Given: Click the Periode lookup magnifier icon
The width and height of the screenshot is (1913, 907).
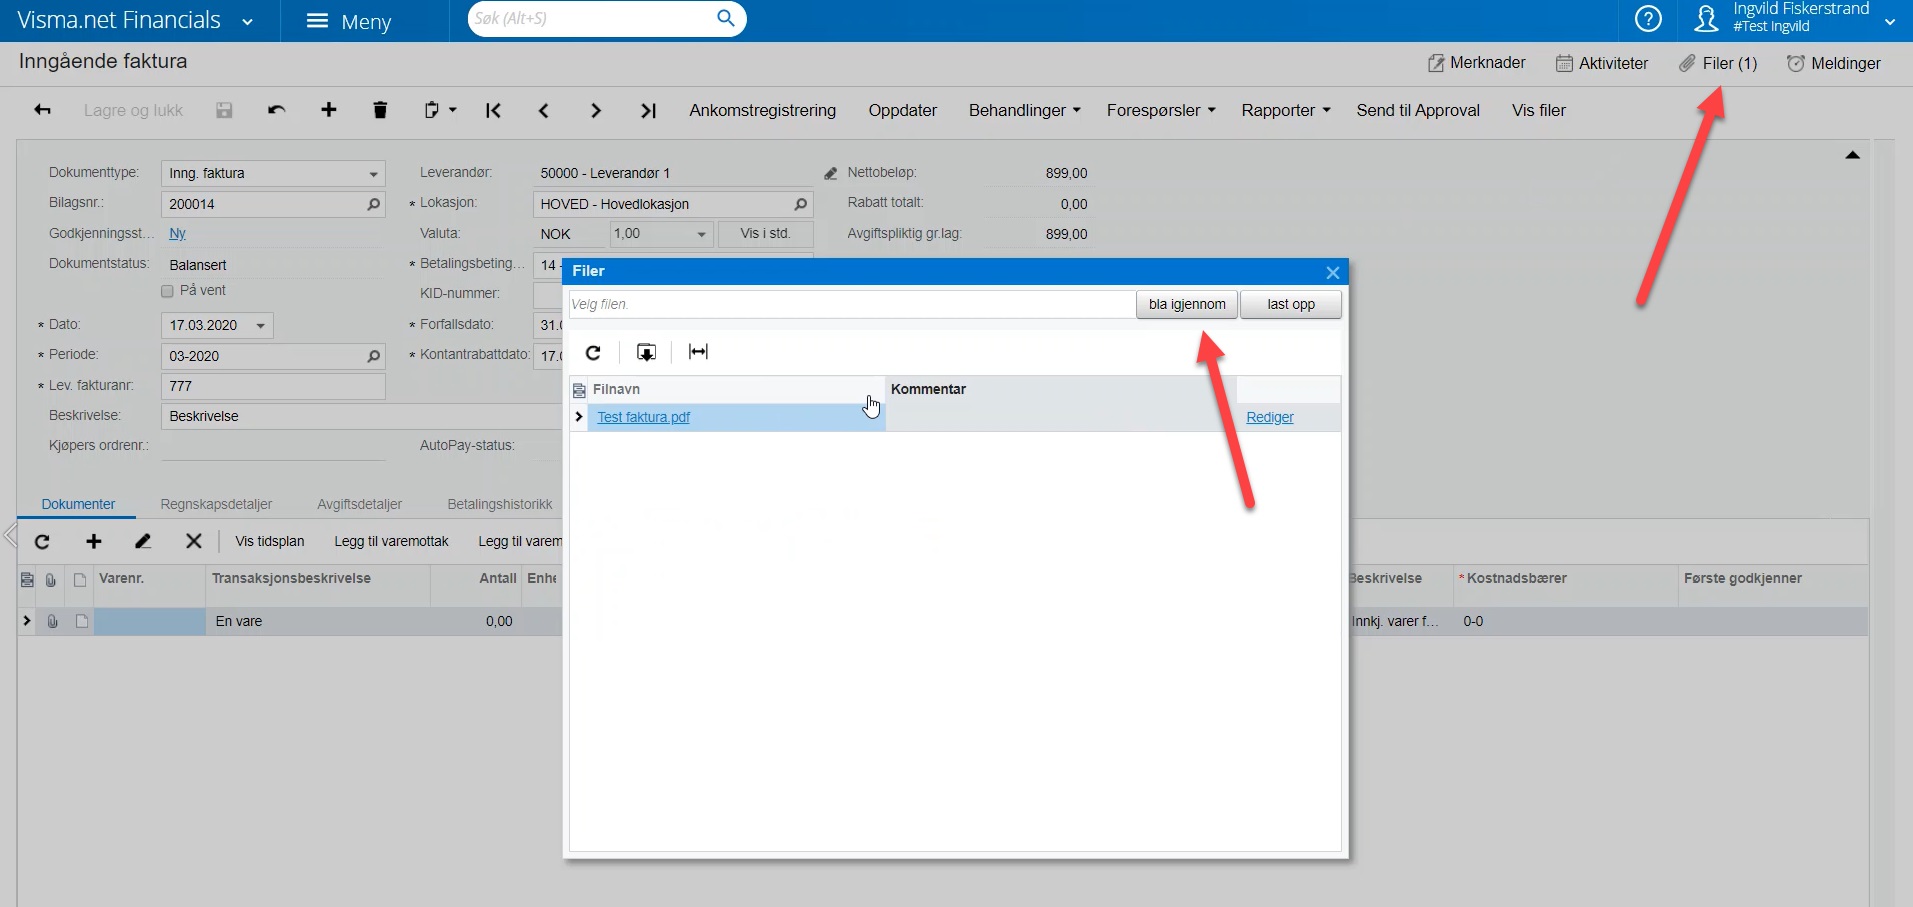Looking at the screenshot, I should [x=374, y=356].
